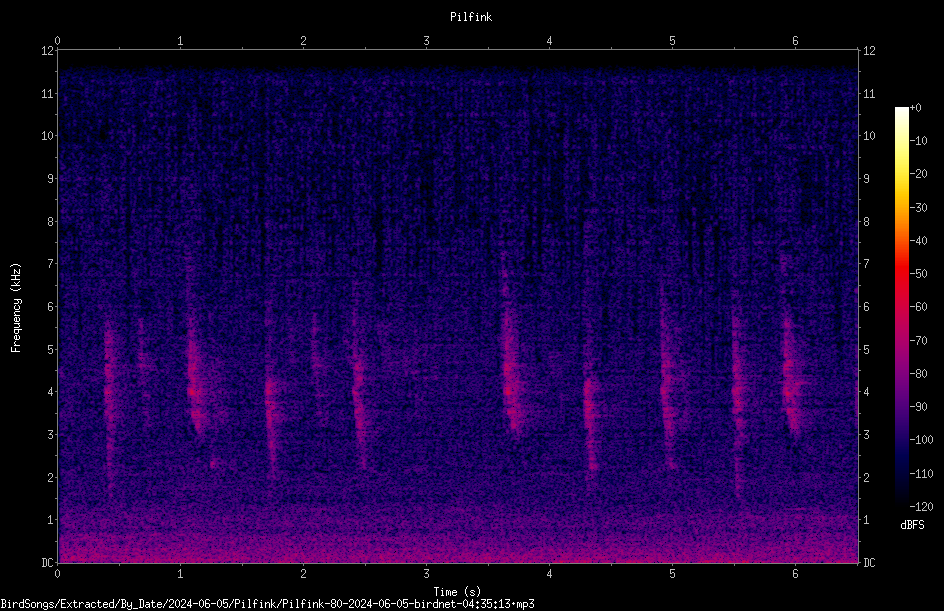Click the file path text at the bottom
944x611 pixels.
pyautogui.click(x=267, y=604)
